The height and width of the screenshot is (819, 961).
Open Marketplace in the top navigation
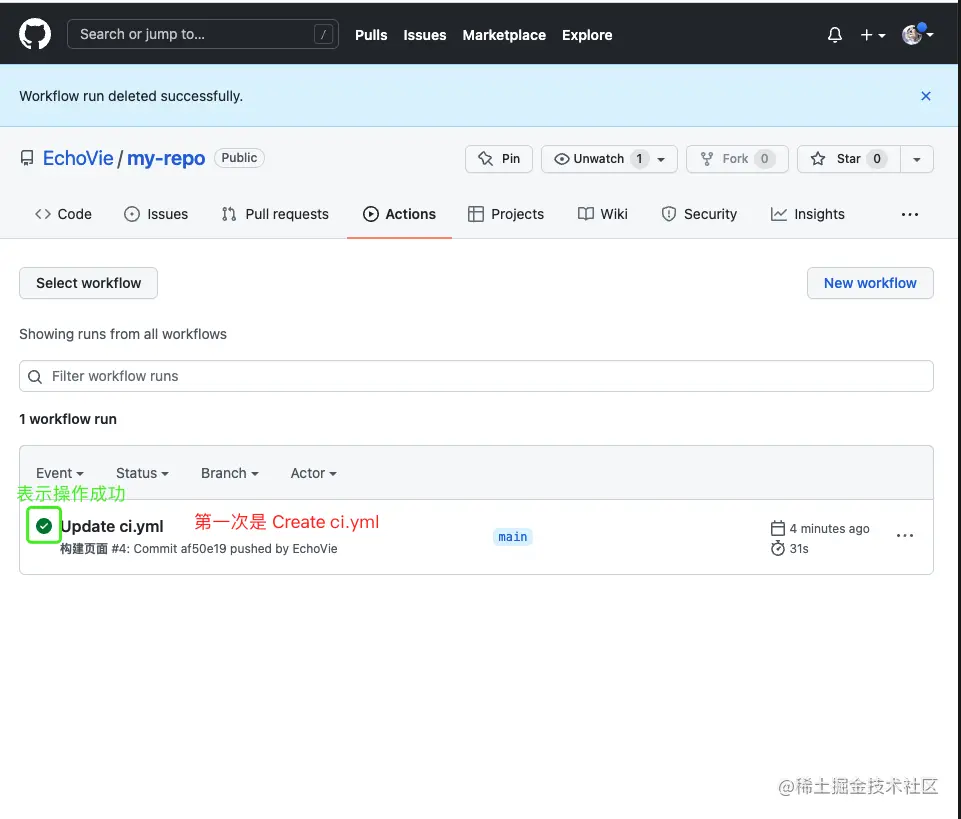[x=504, y=35]
